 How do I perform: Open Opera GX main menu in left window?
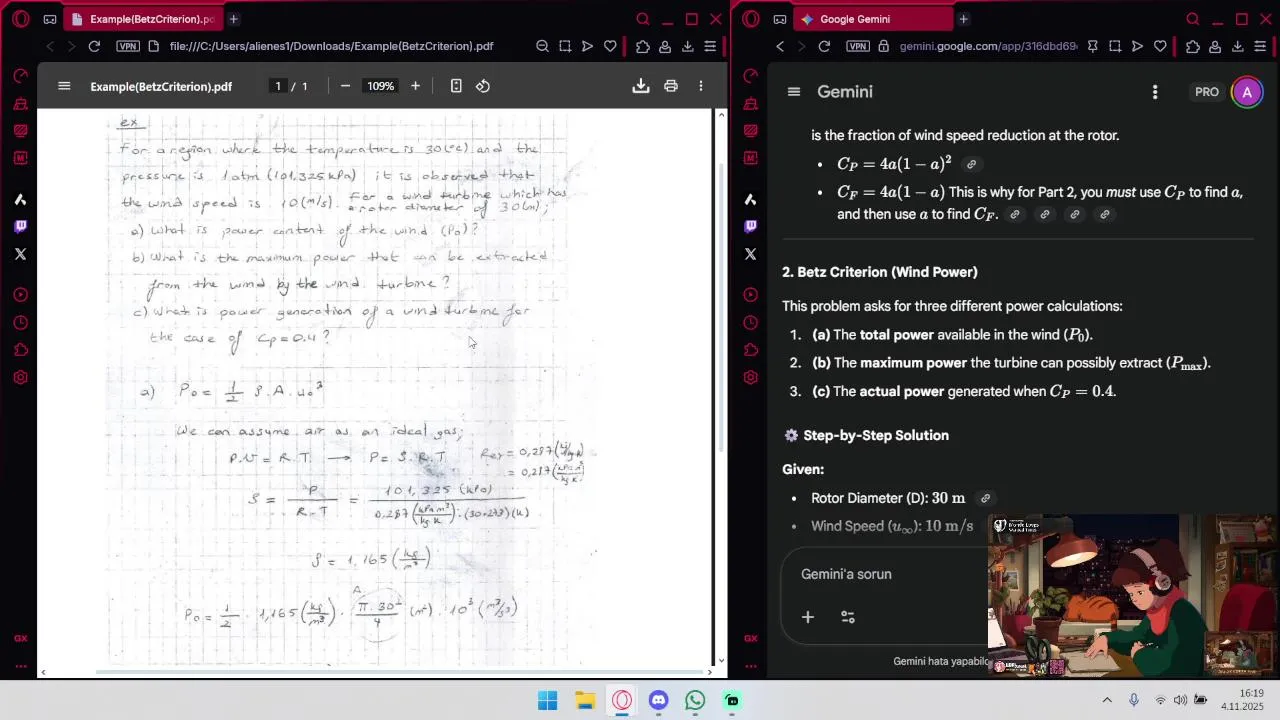tap(21, 19)
